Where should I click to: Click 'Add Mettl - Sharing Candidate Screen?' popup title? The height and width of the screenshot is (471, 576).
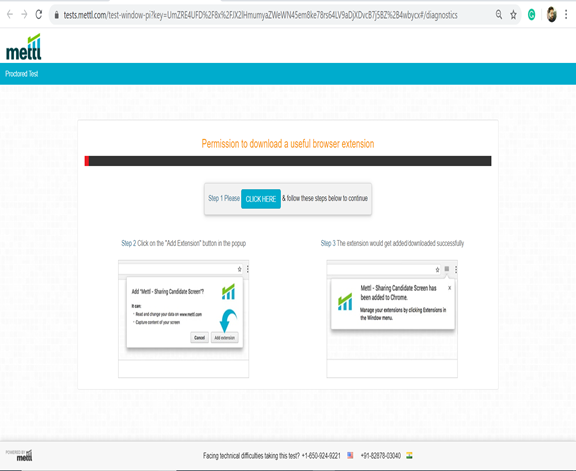pyautogui.click(x=168, y=292)
